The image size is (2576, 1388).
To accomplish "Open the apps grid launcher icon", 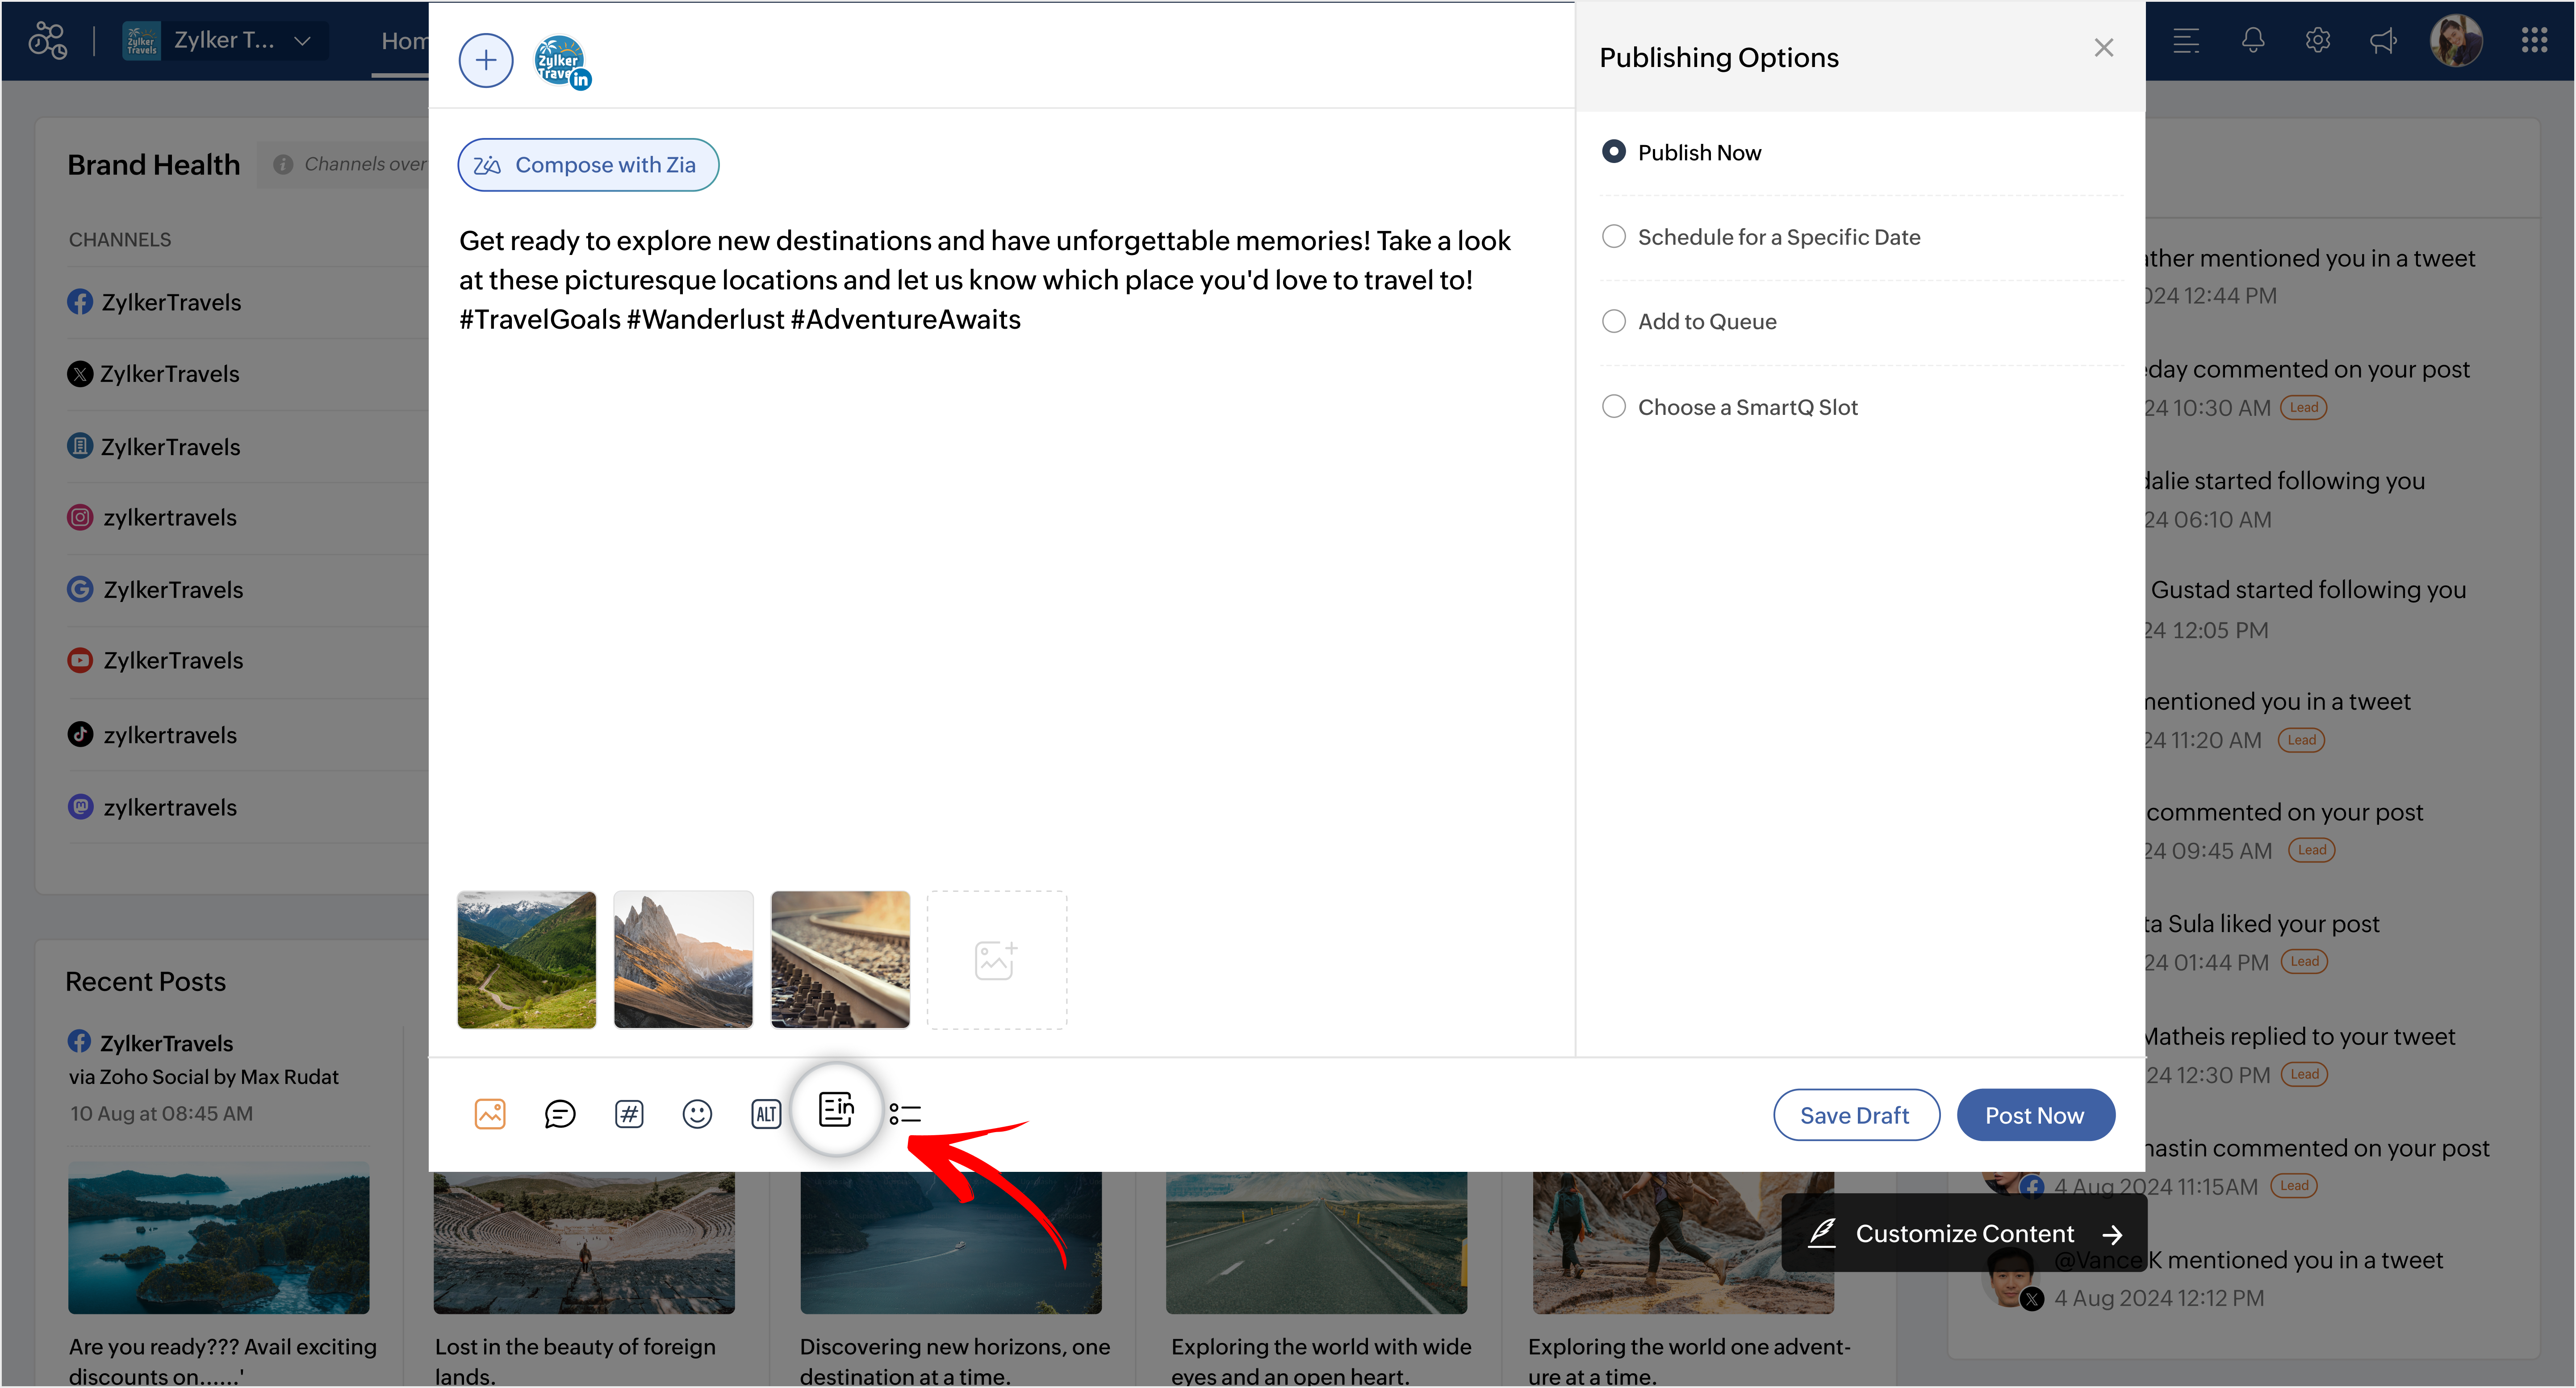I will [2534, 41].
